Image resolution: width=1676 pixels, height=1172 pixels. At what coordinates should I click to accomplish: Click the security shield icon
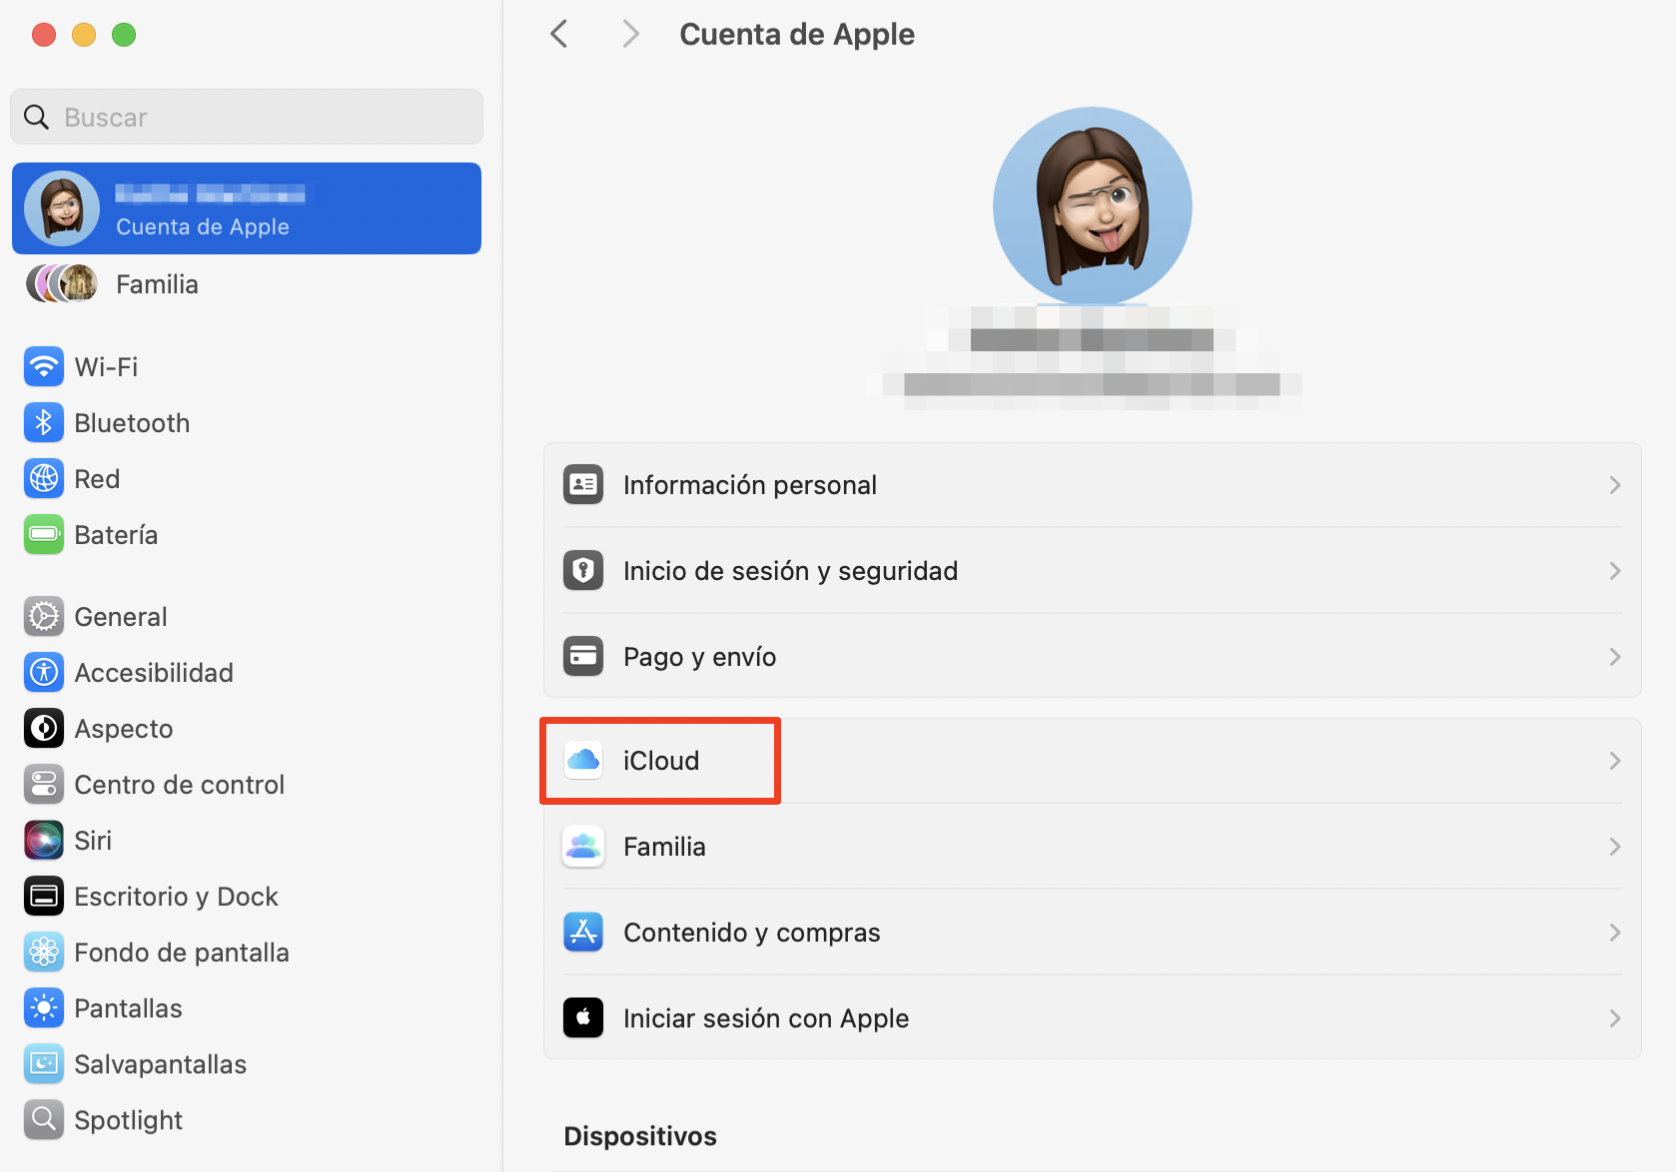pos(583,571)
